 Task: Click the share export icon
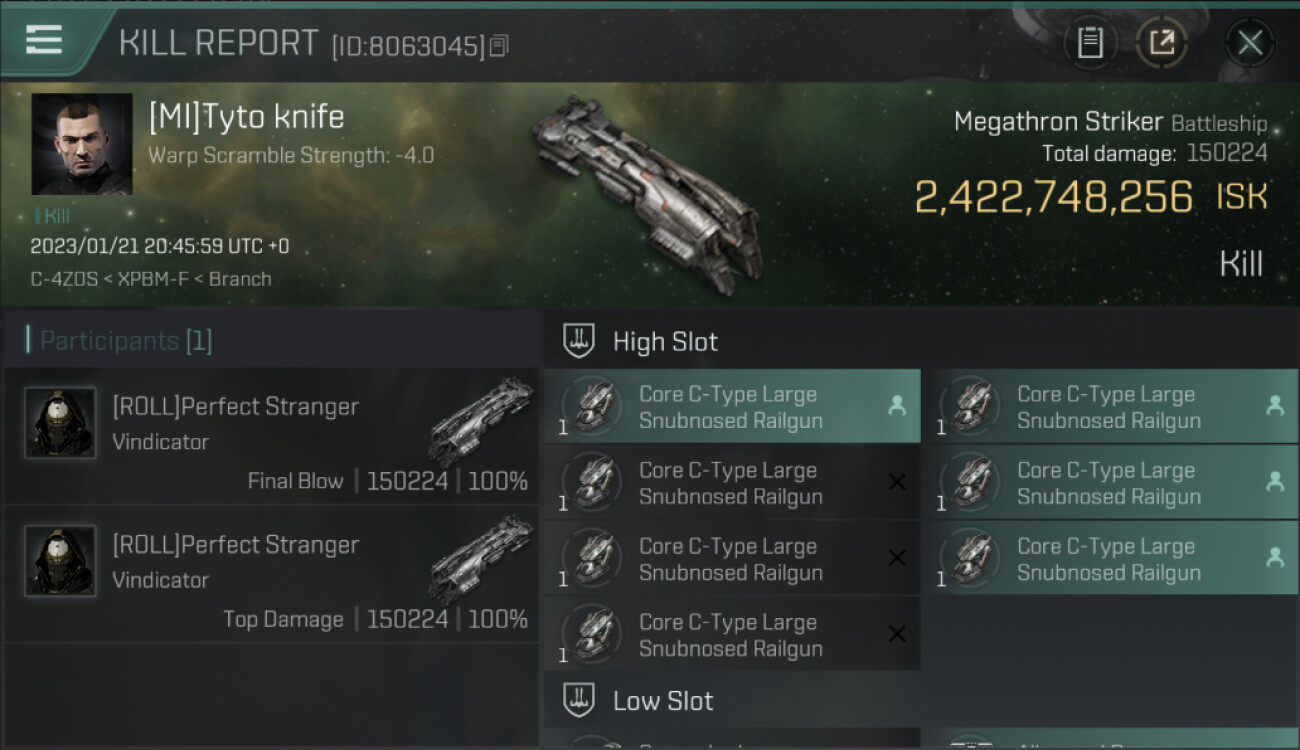(1161, 43)
